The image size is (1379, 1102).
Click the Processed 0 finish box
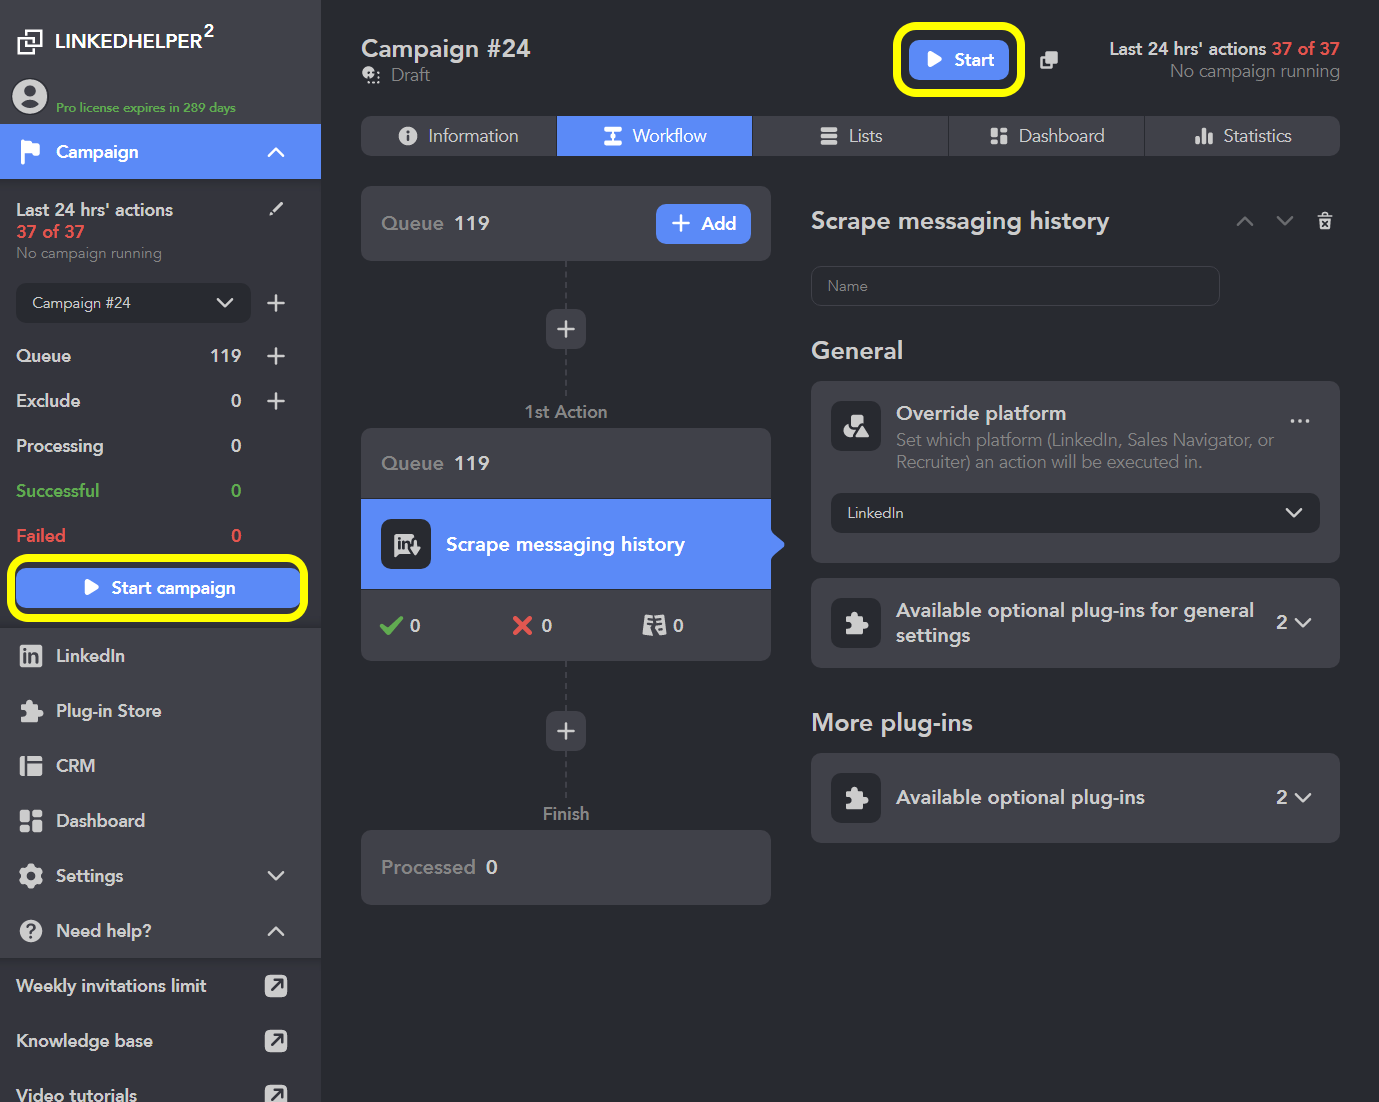pos(566,868)
